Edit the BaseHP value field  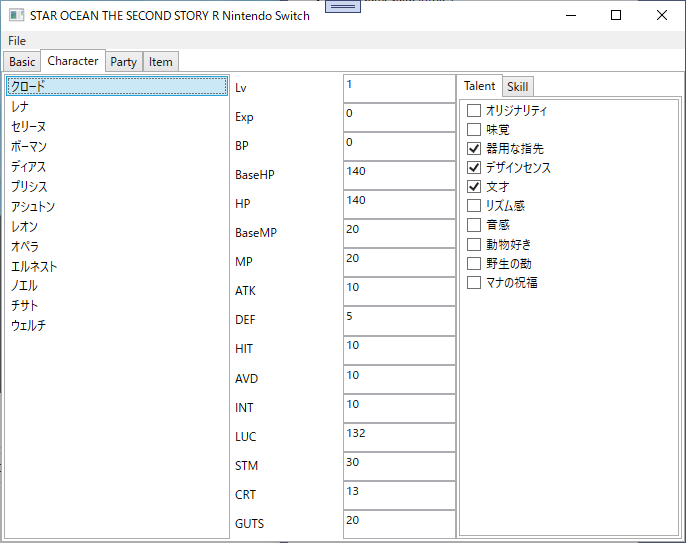pyautogui.click(x=399, y=175)
